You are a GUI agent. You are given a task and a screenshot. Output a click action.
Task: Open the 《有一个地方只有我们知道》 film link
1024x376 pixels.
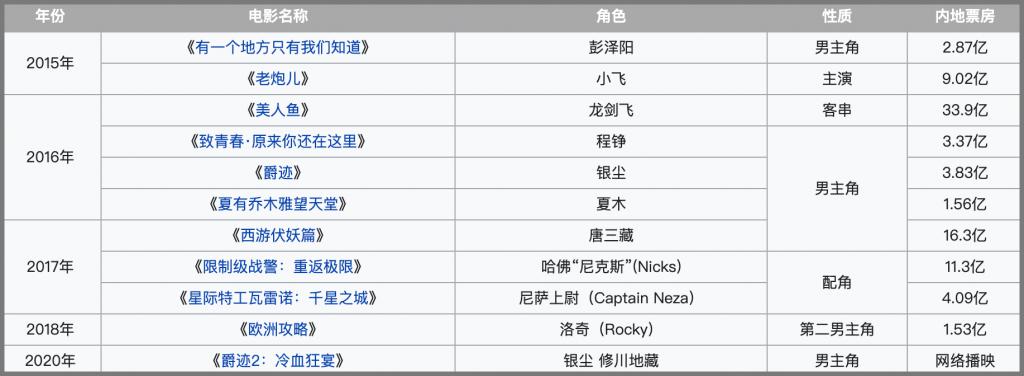pyautogui.click(x=278, y=48)
